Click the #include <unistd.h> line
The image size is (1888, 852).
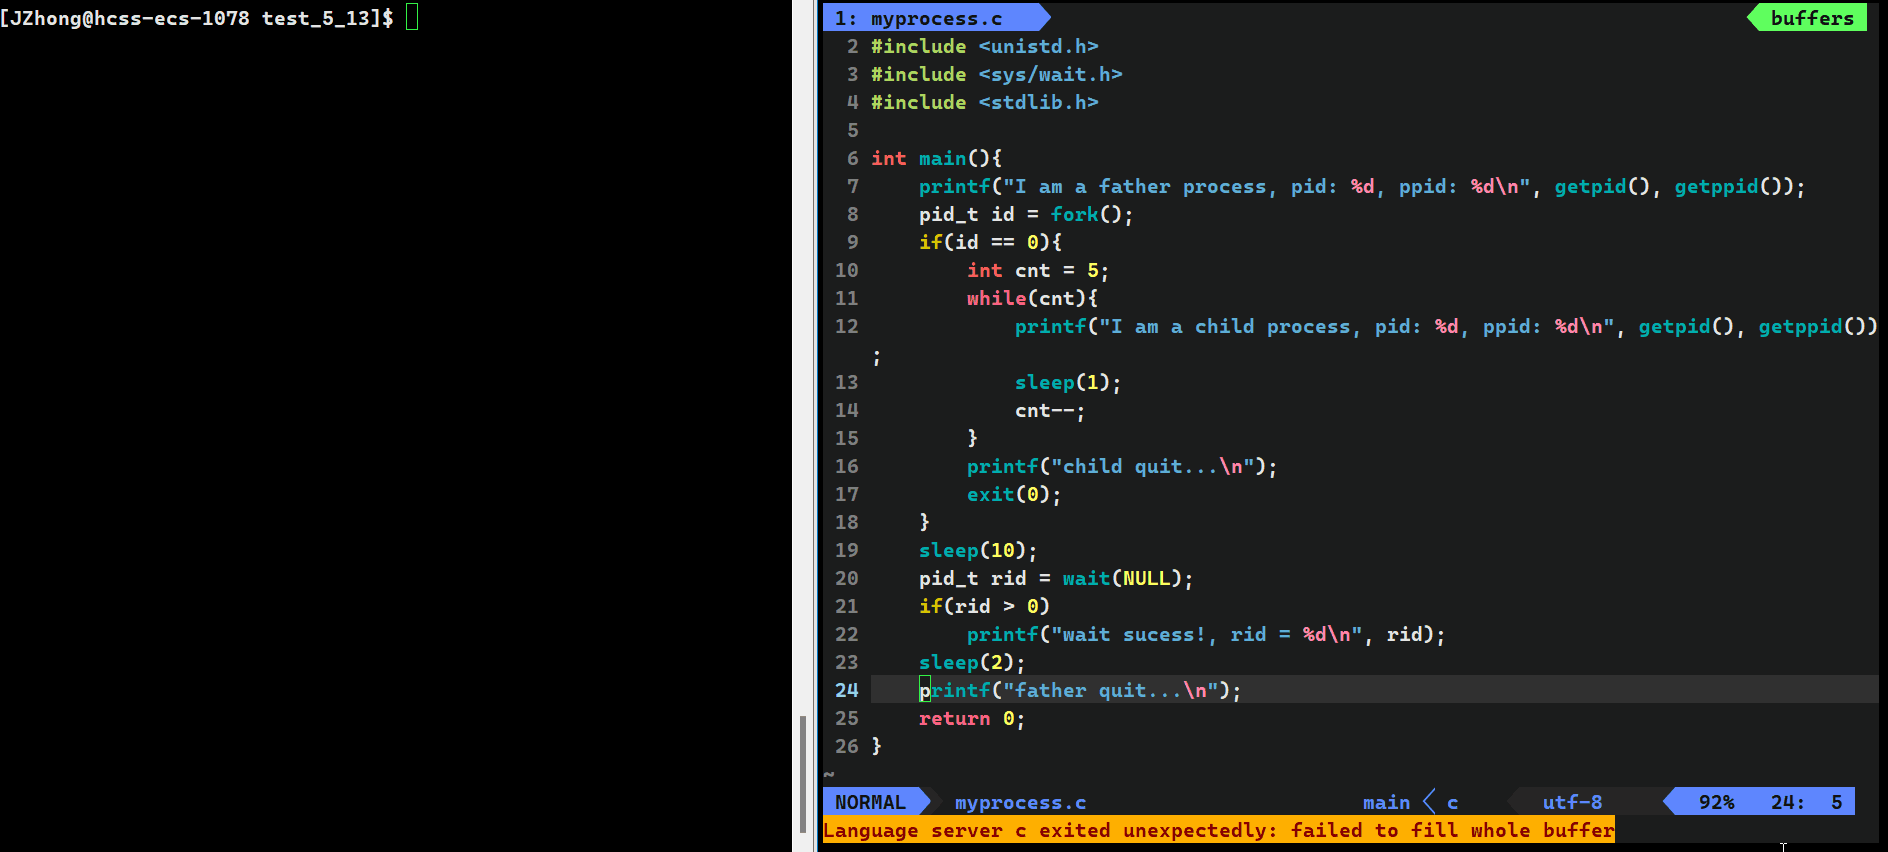click(984, 46)
